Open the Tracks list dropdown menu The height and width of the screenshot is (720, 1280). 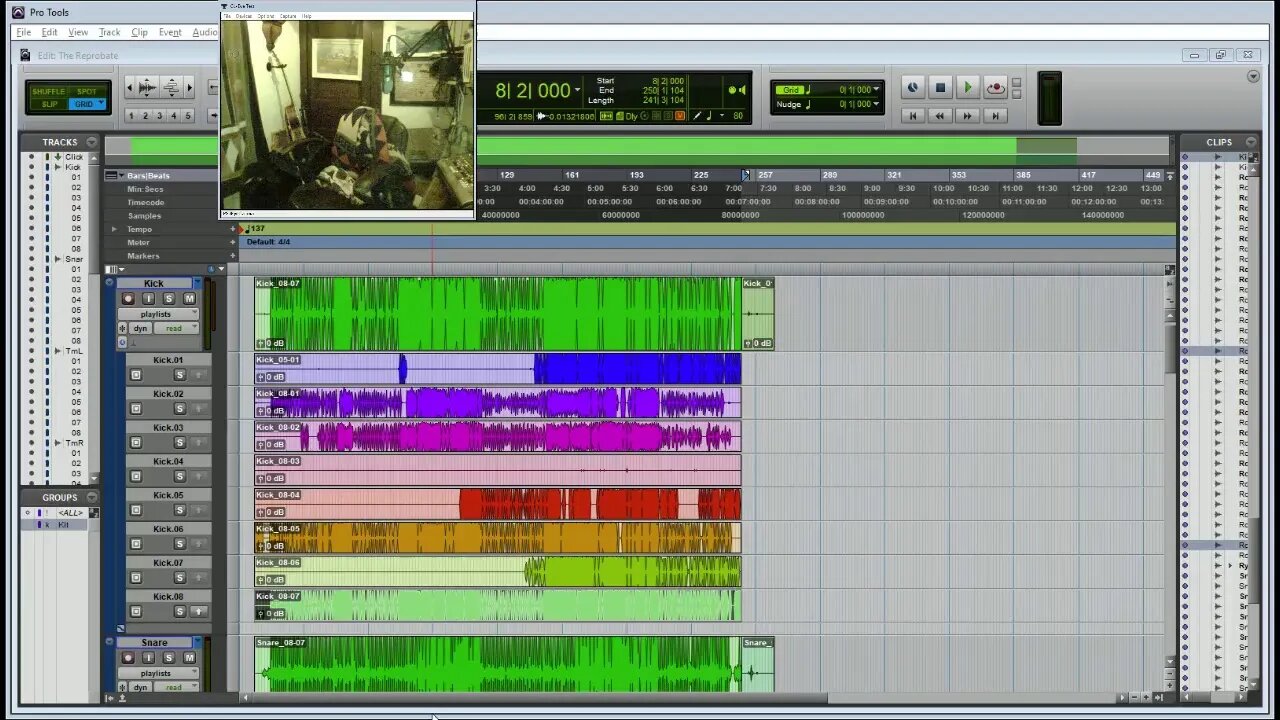pos(91,142)
